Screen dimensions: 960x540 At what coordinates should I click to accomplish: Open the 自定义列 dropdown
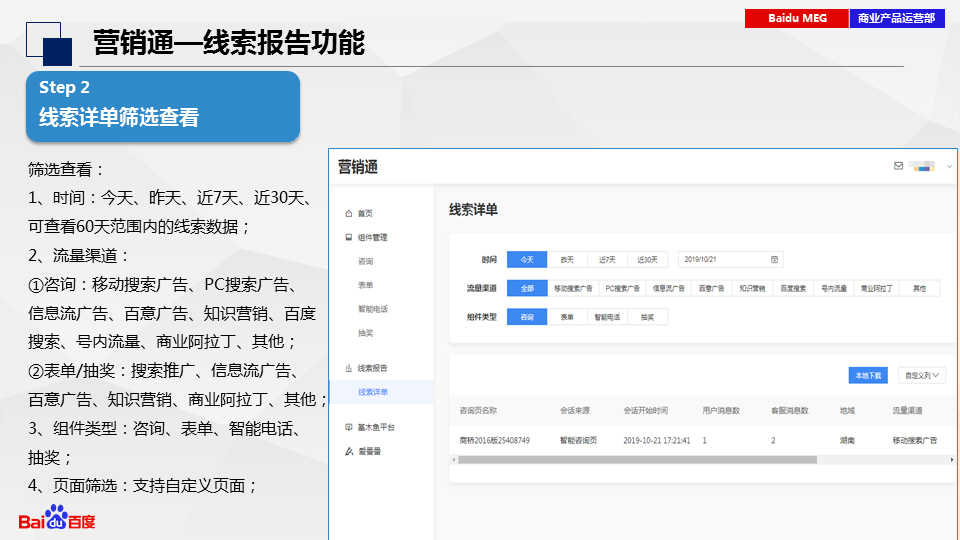pyautogui.click(x=921, y=375)
